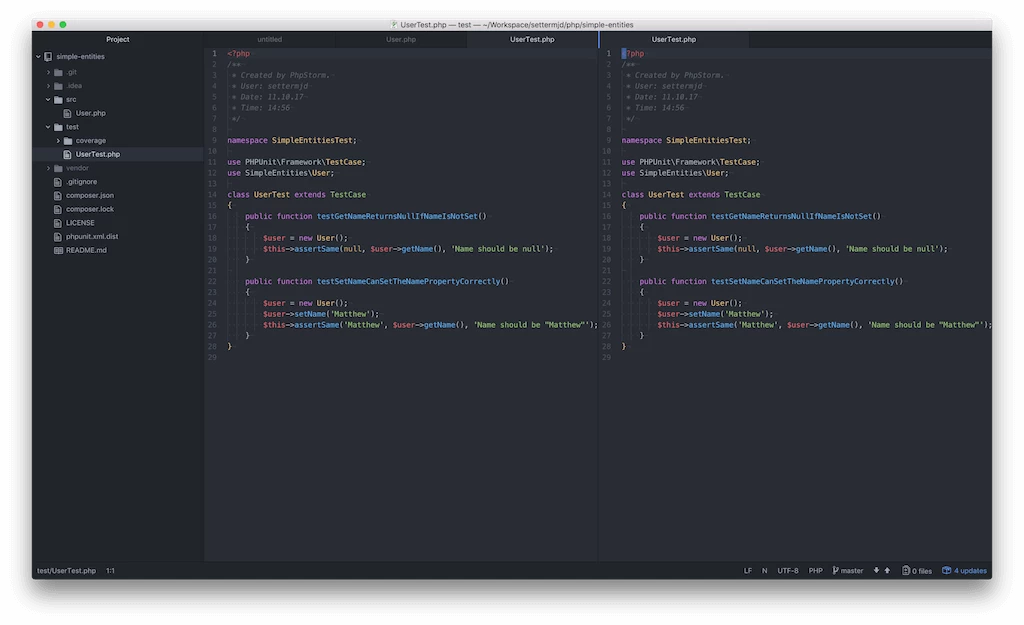The image size is (1024, 625).
Task: Click the 1:1 cursor position indicator
Action: 111,571
